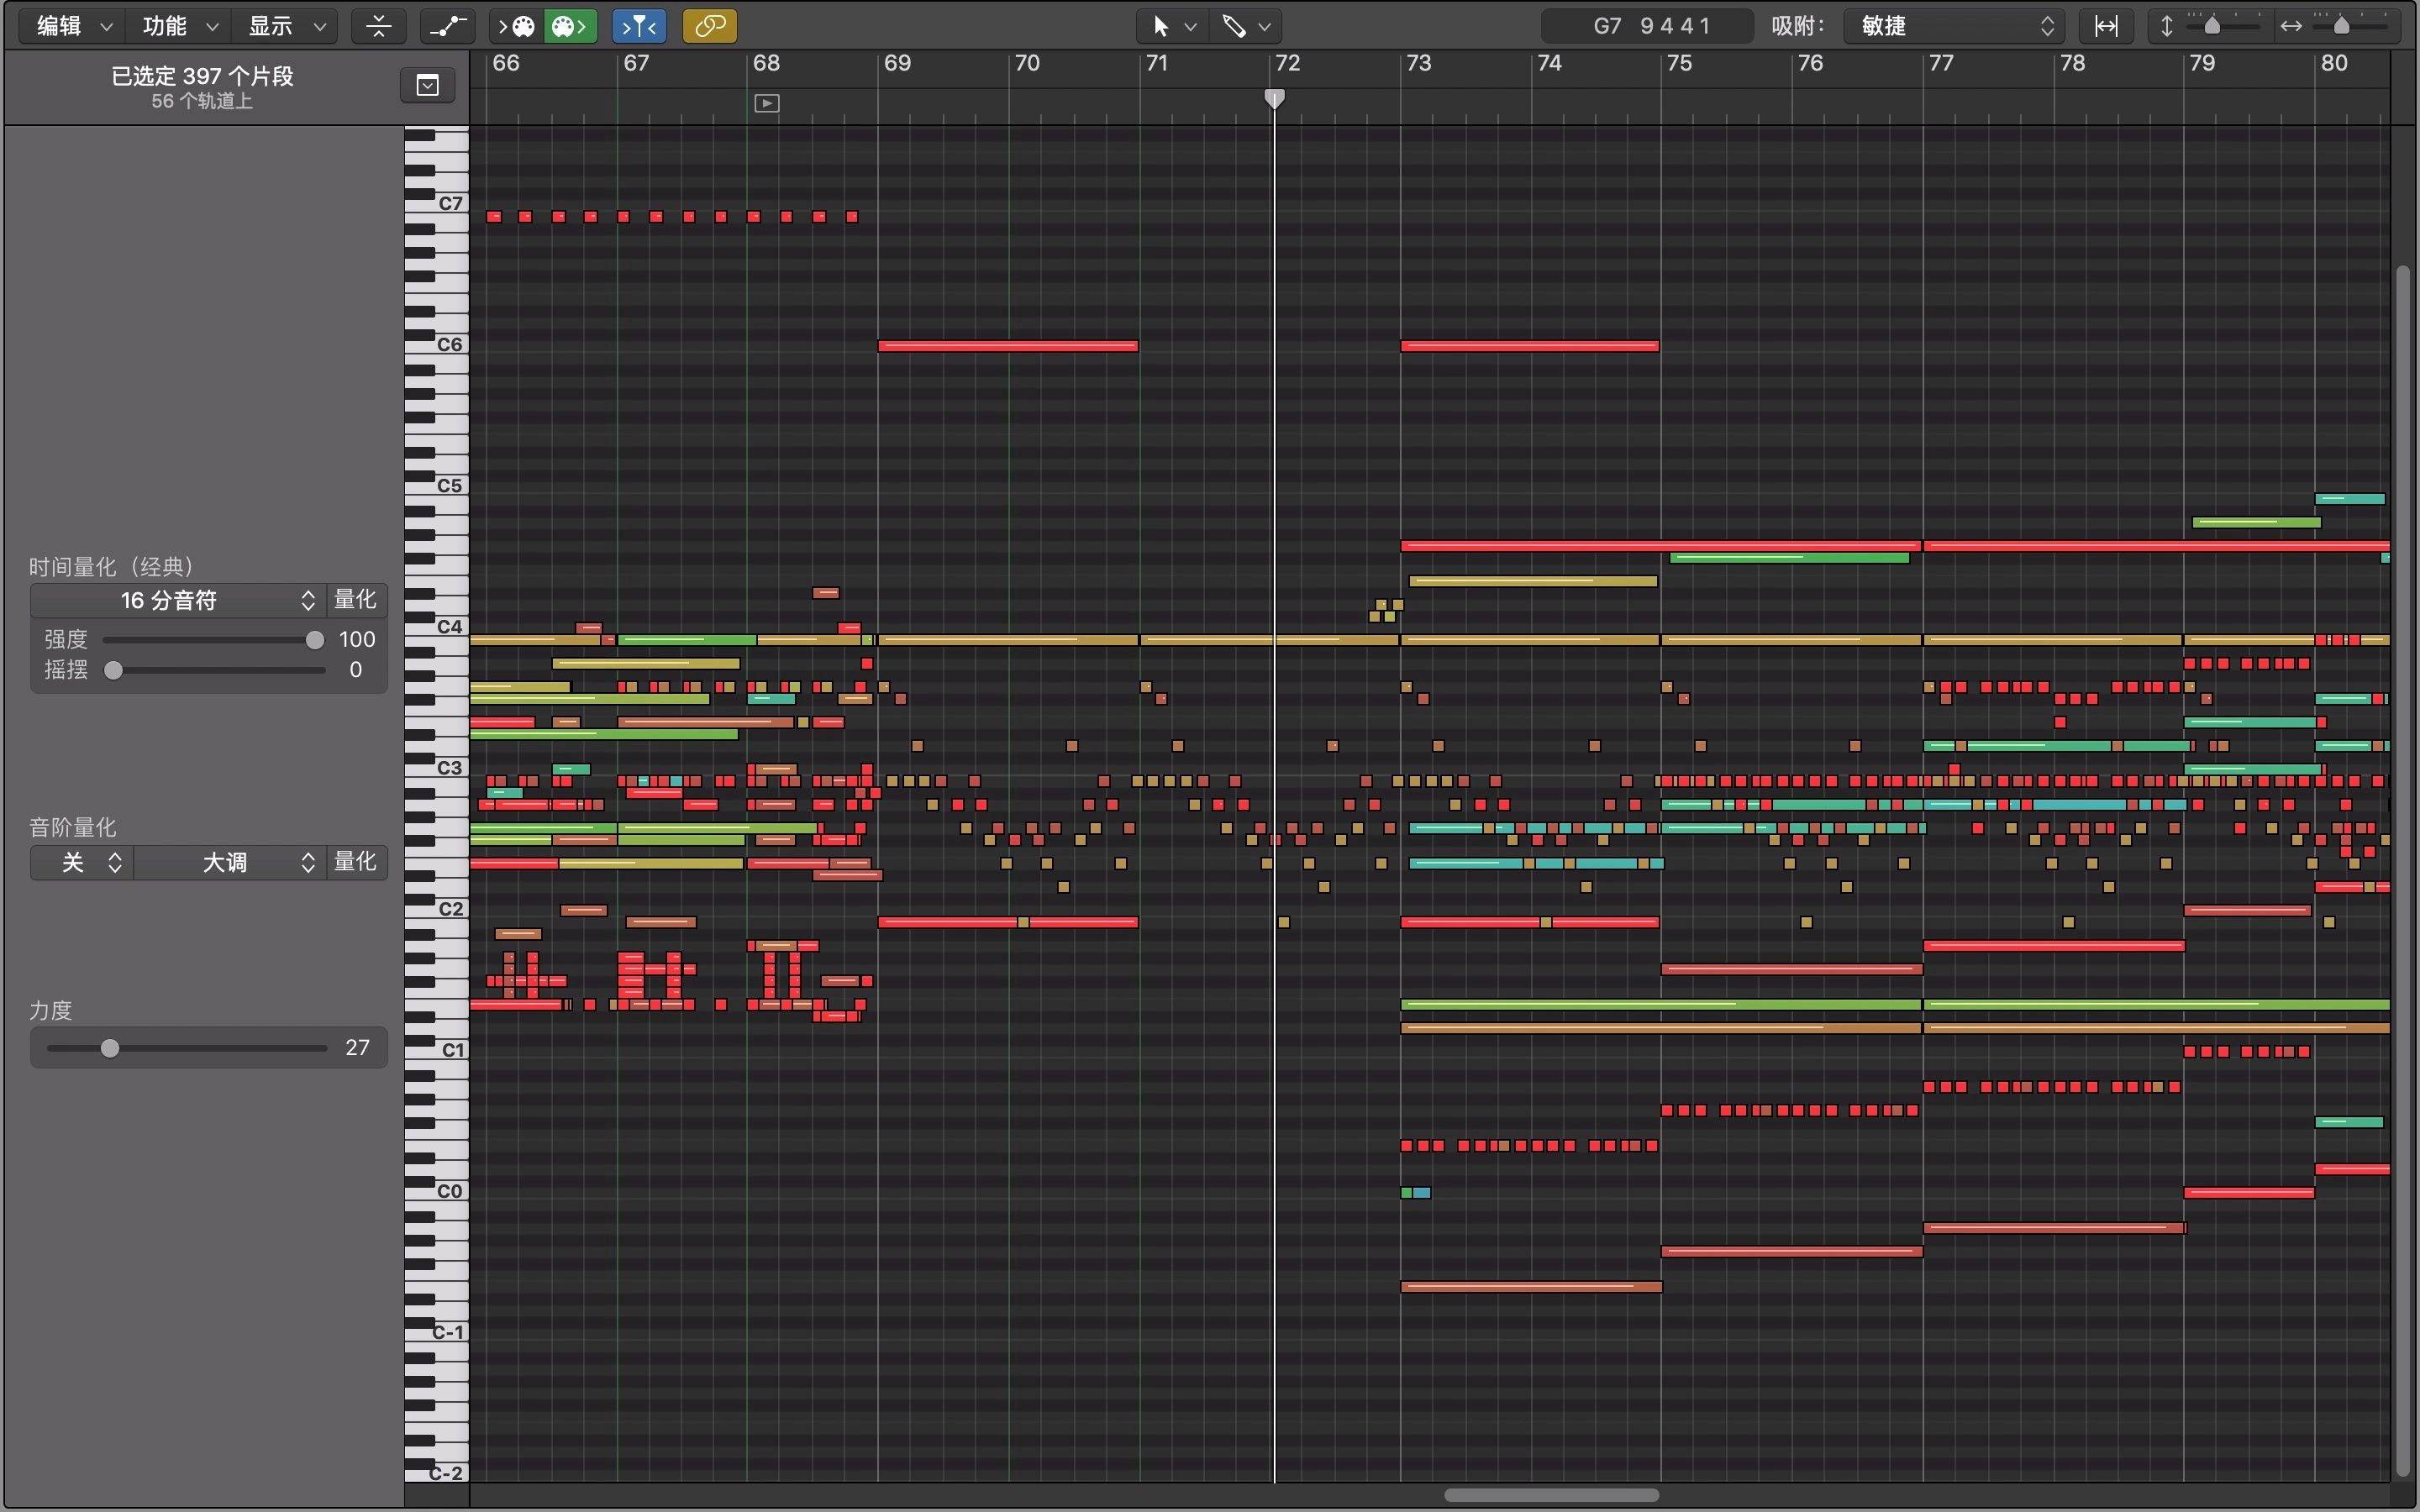
Task: Open the 功能 menu
Action: click(x=178, y=26)
